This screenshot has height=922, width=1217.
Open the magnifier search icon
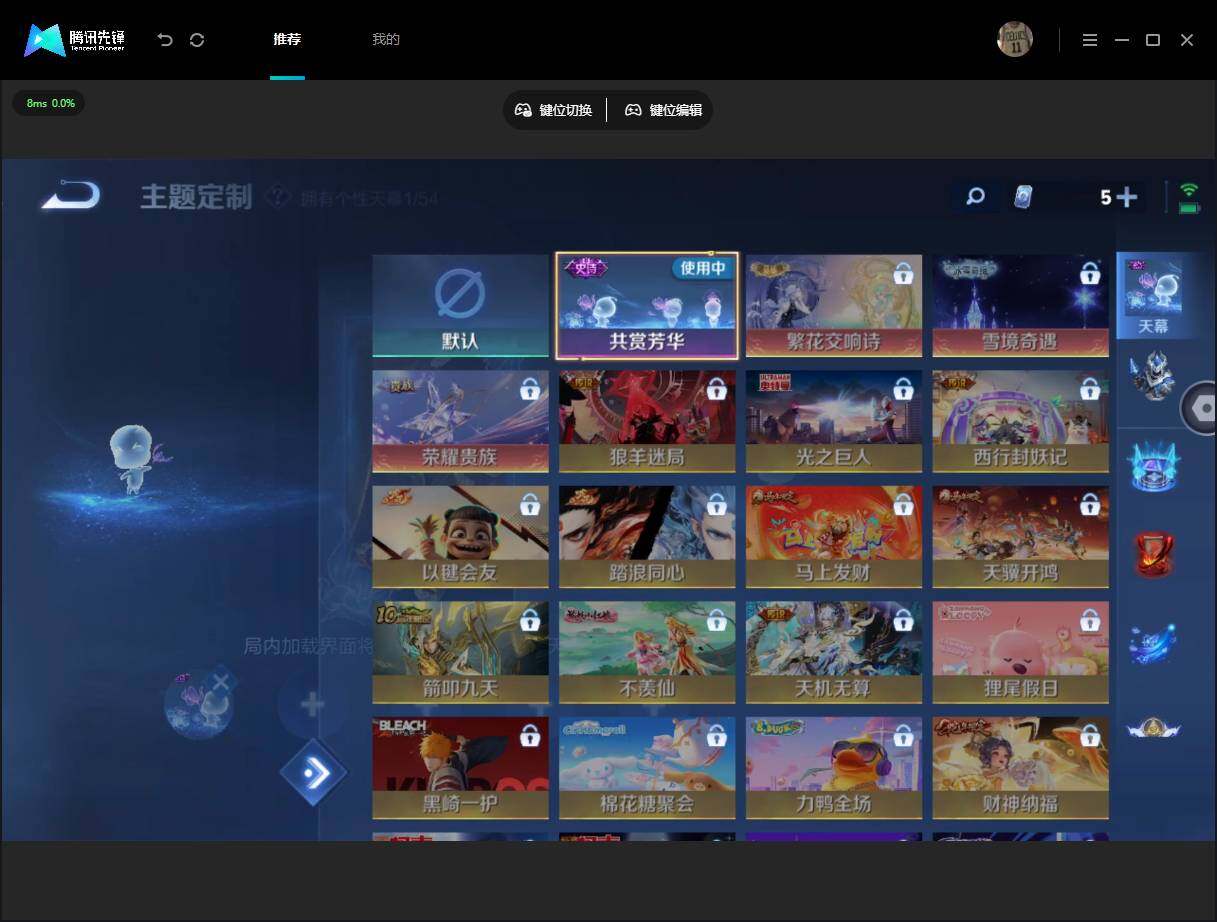(x=975, y=197)
